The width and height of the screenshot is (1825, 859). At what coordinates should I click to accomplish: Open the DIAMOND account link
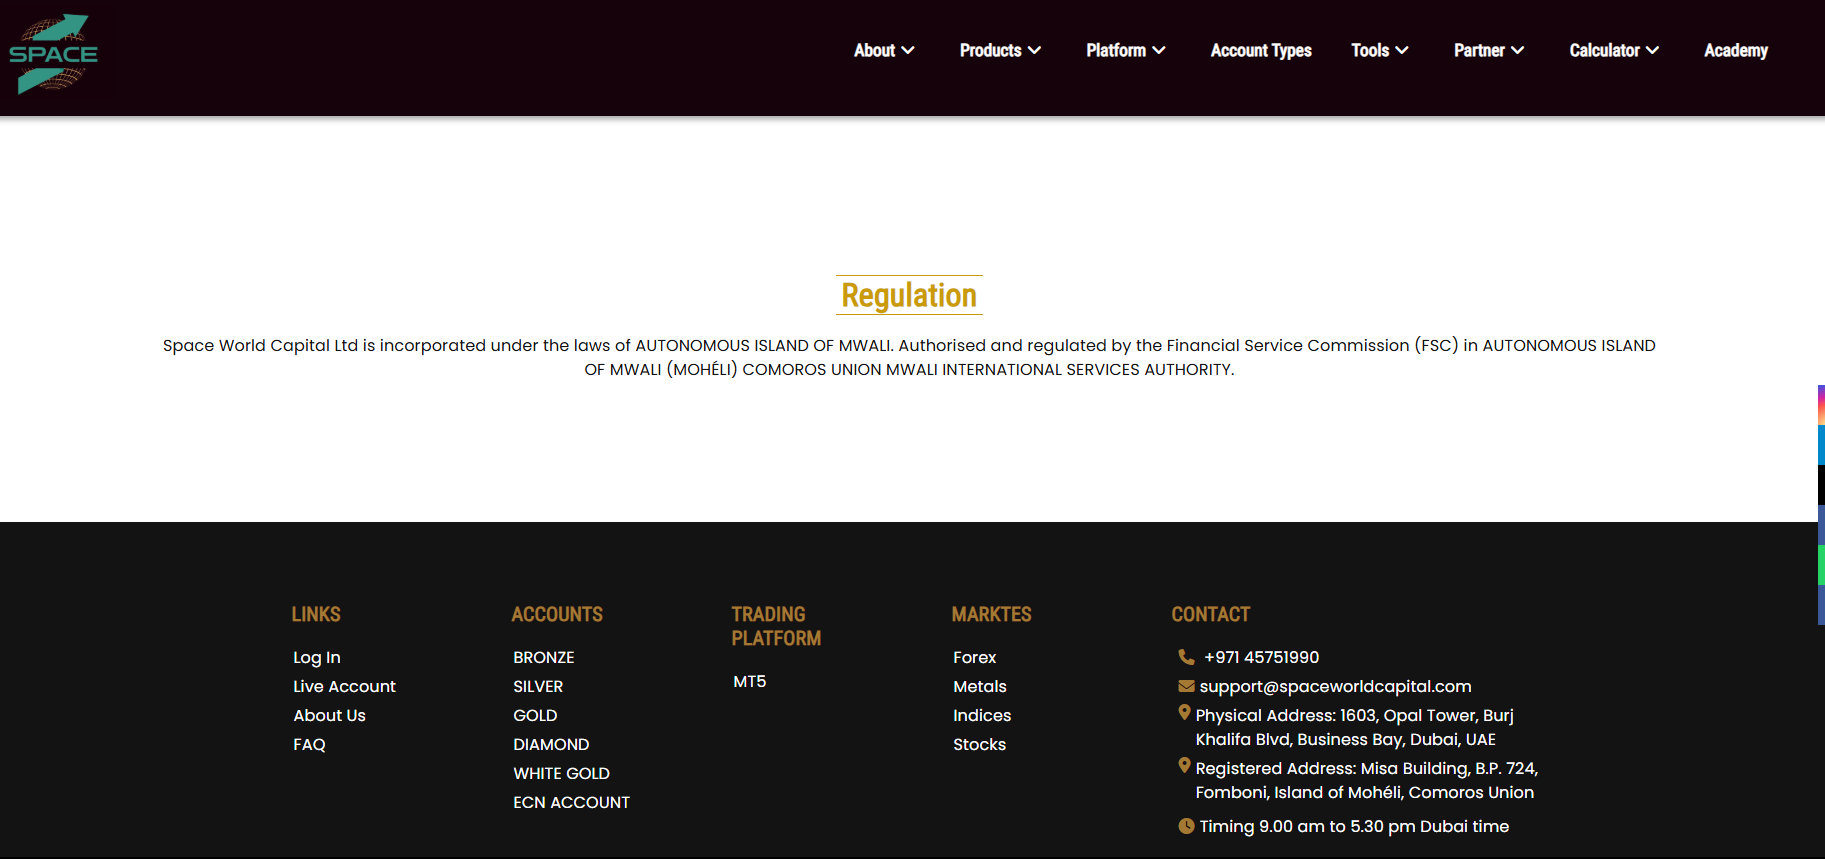(x=551, y=744)
